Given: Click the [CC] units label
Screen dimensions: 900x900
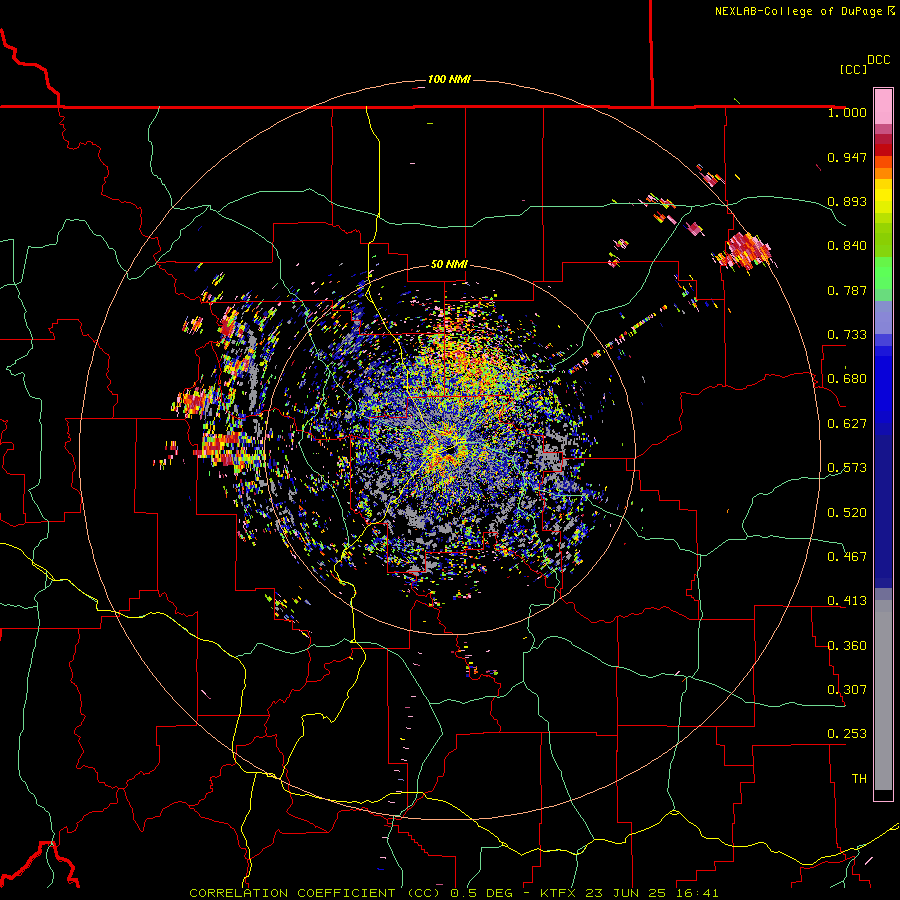Looking at the screenshot, I should coord(853,69).
